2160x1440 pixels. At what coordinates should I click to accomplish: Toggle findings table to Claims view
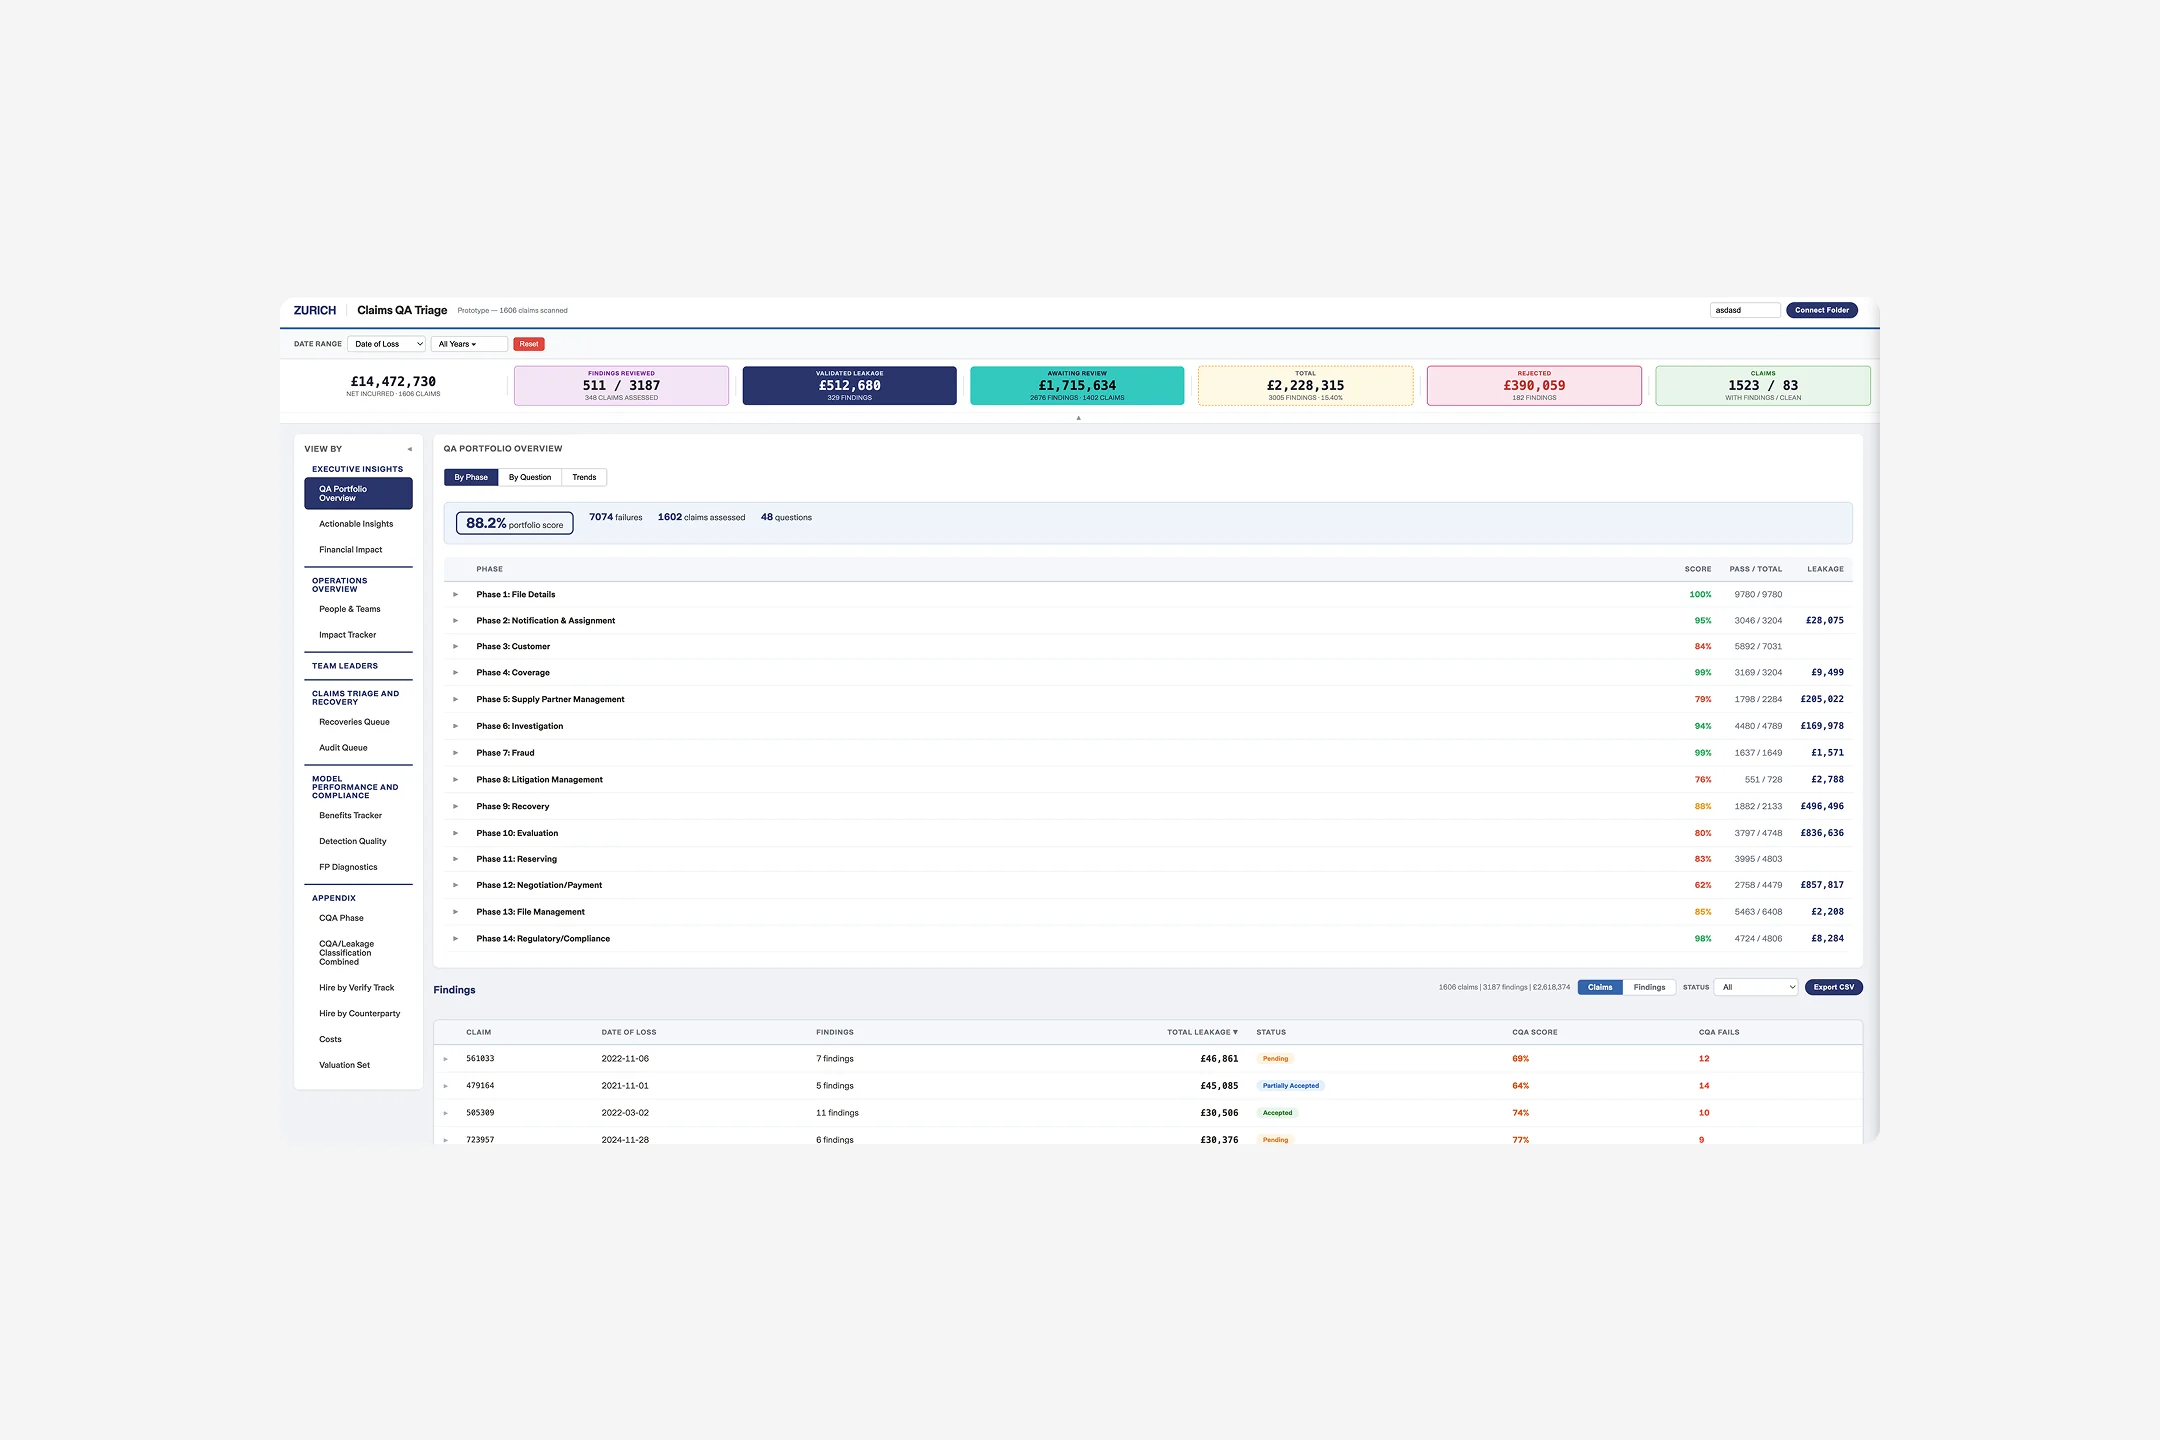coord(1600,987)
